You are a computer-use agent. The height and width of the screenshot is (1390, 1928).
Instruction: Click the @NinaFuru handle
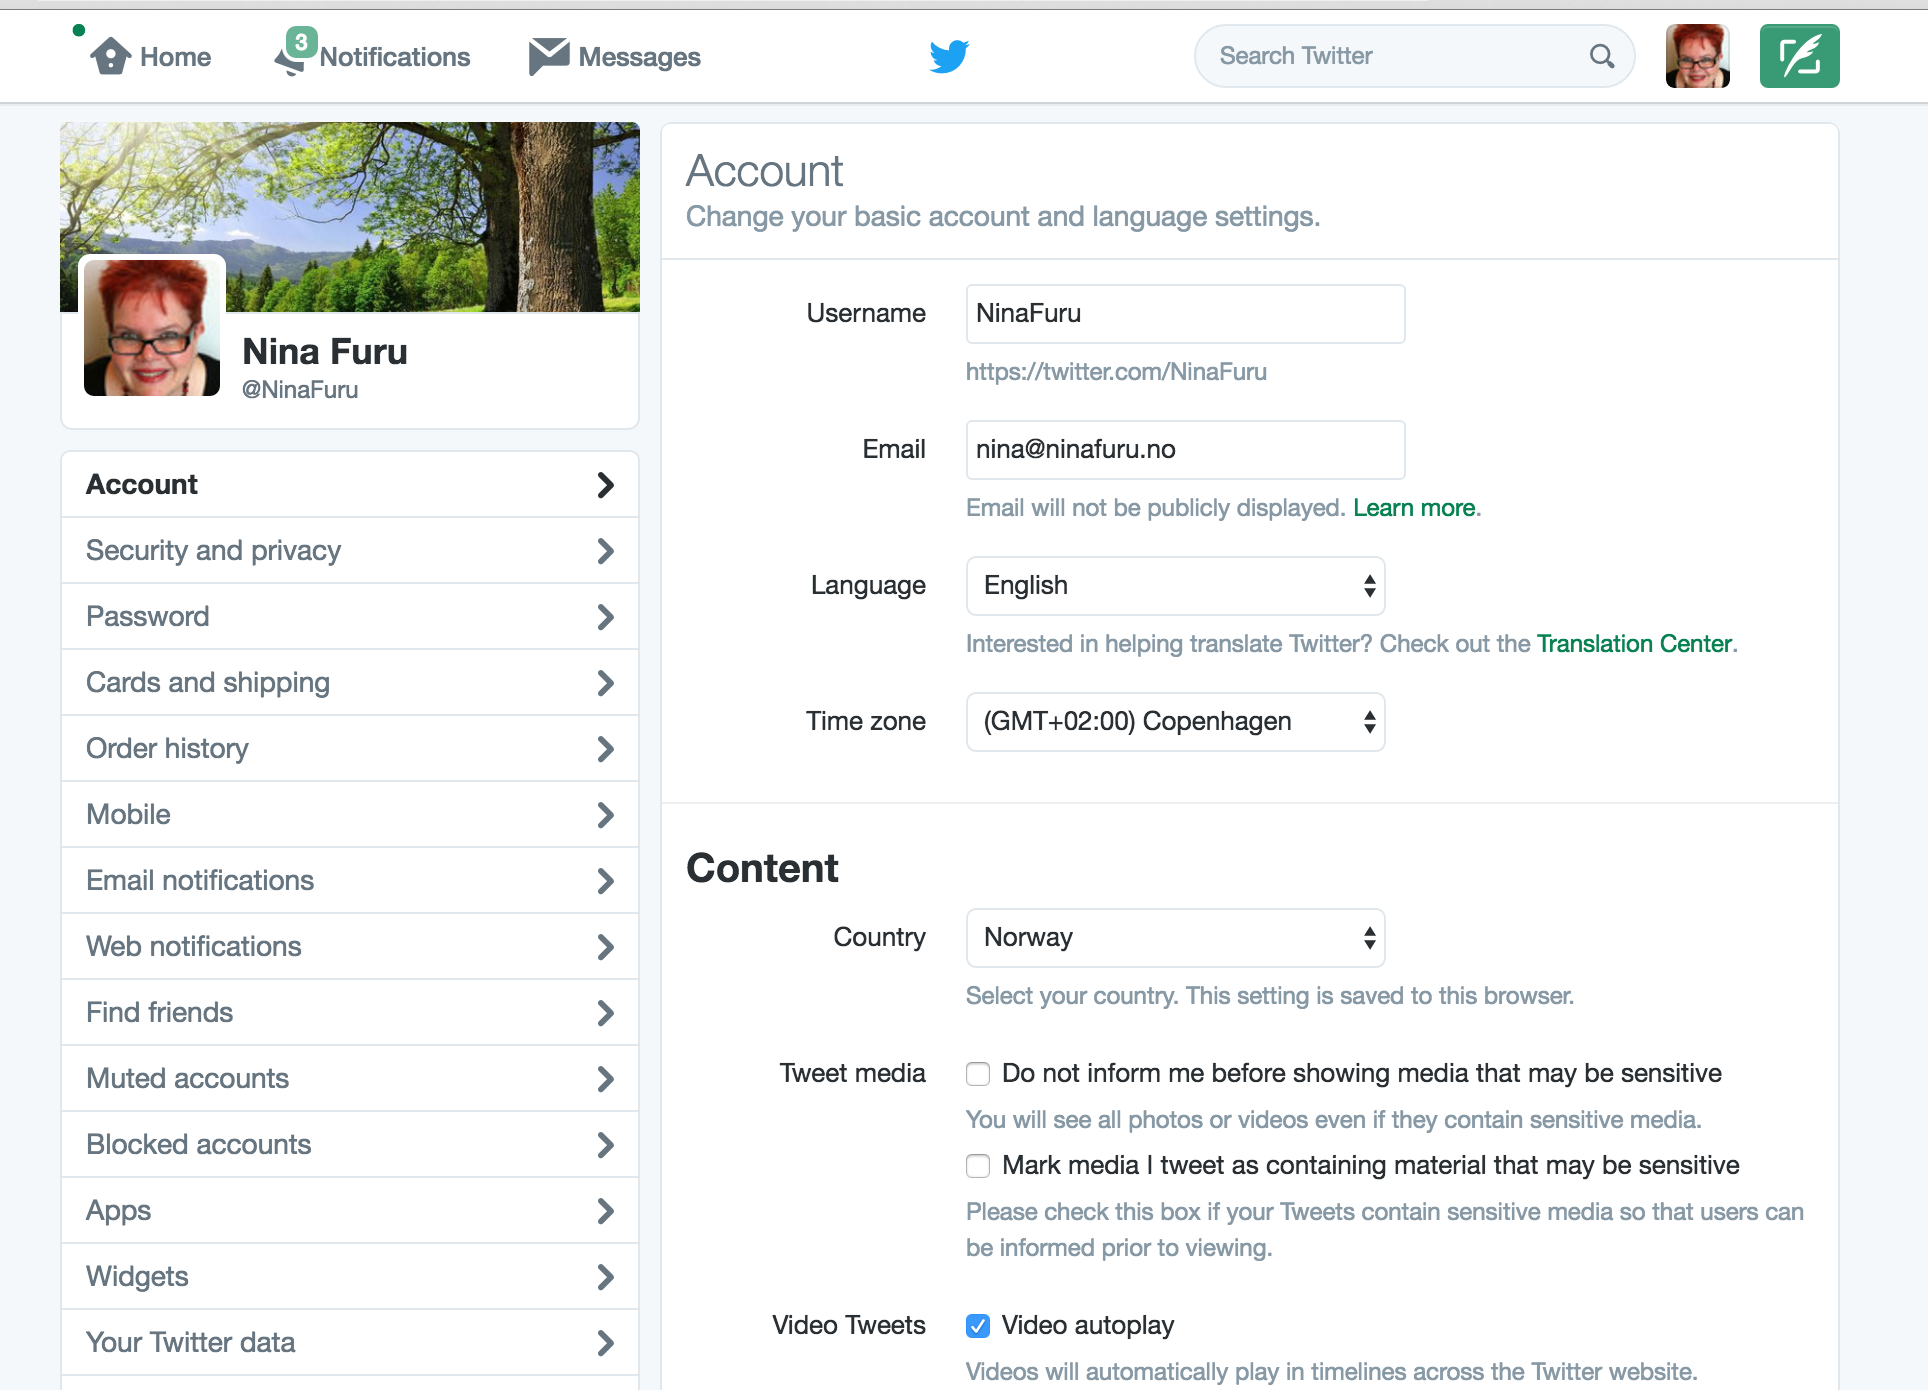coord(300,390)
